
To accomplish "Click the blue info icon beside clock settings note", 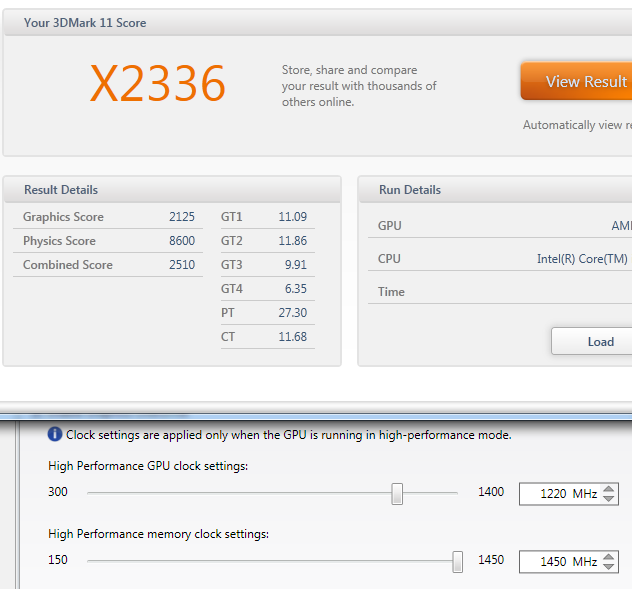I will pyautogui.click(x=55, y=435).
